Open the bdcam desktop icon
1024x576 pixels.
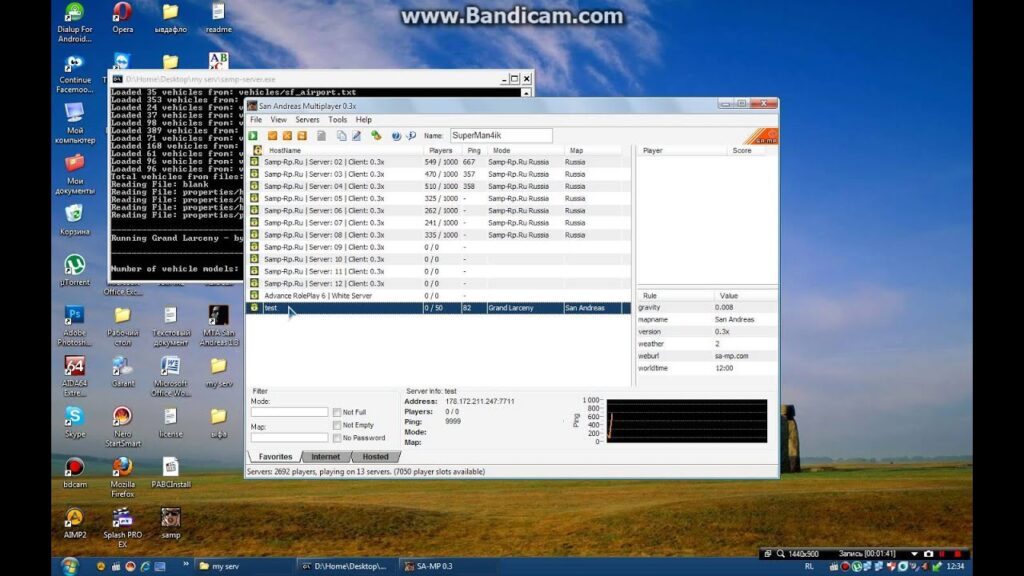click(74, 473)
